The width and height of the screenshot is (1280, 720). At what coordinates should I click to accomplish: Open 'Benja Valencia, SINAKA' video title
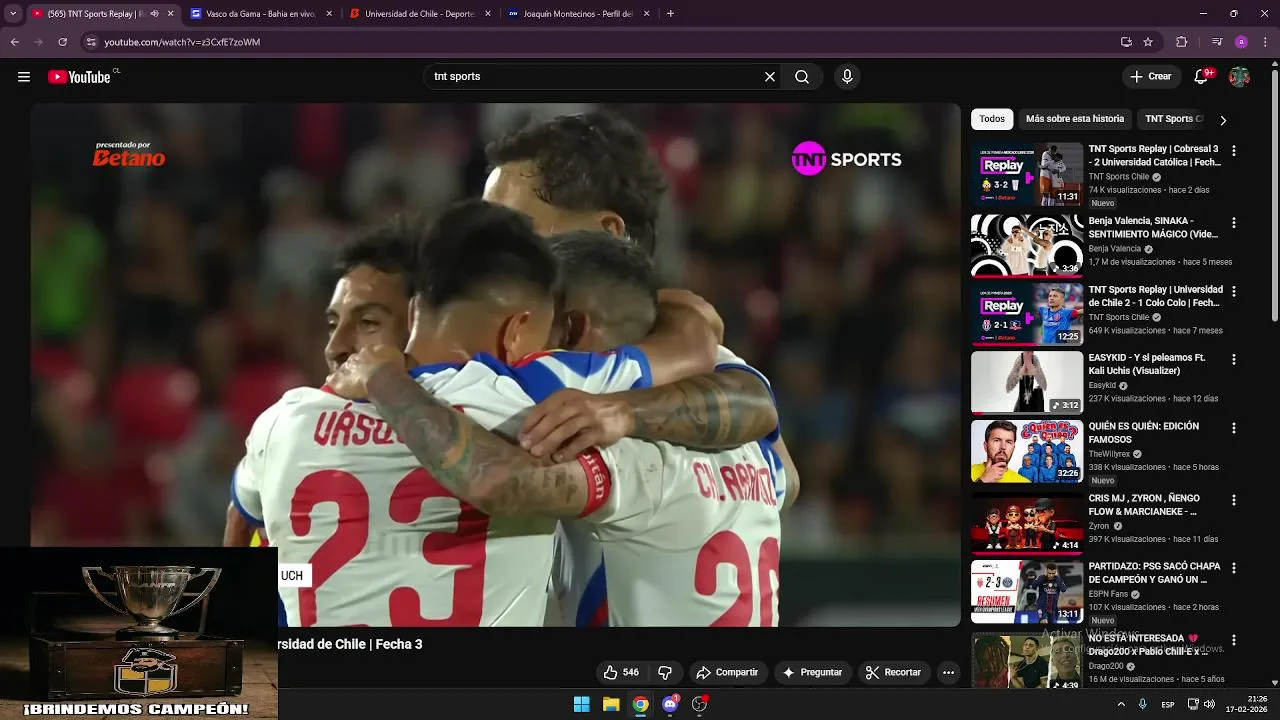point(1153,227)
